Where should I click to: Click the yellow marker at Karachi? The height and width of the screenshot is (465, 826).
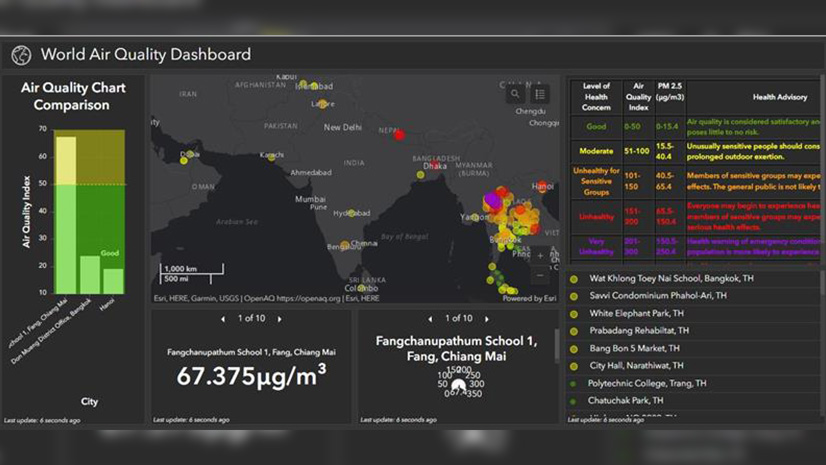point(269,157)
